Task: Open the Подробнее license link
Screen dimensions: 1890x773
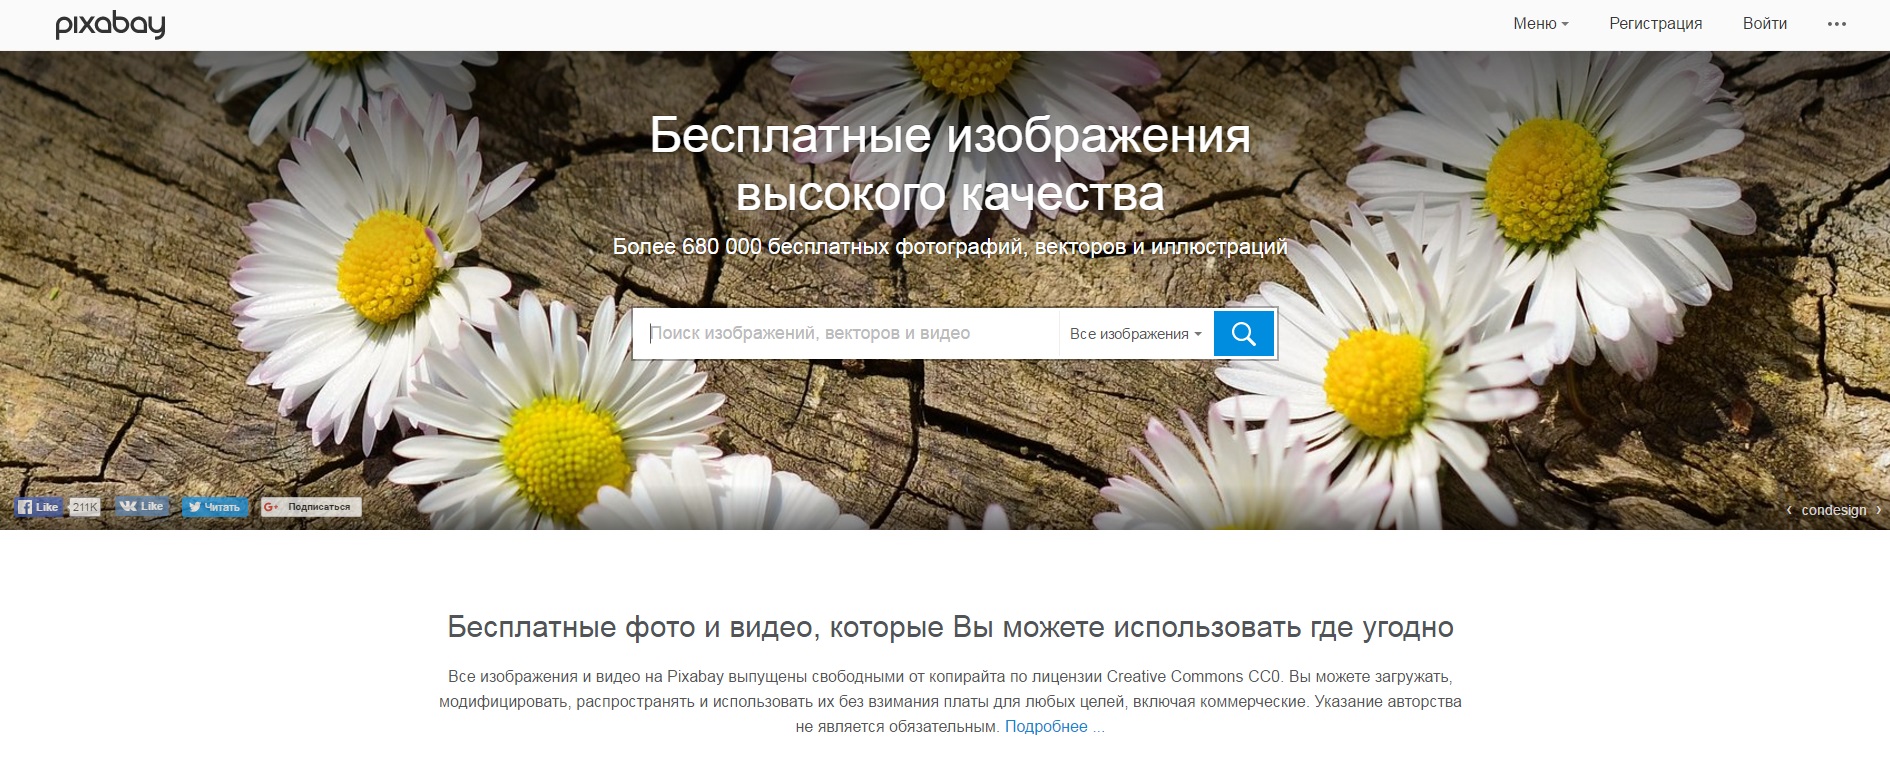Action: click(x=1055, y=727)
